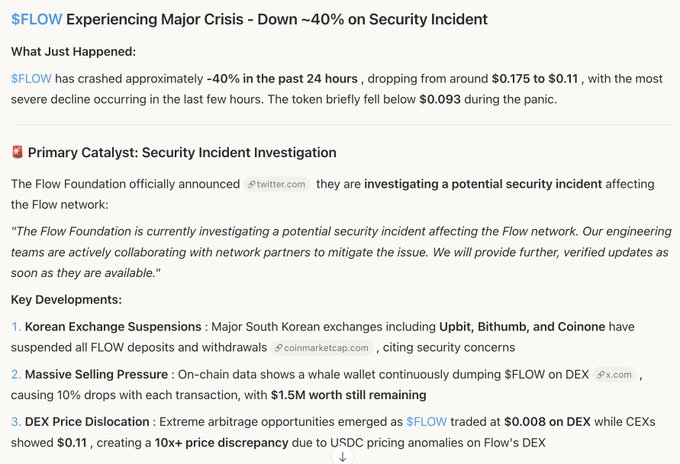Click the 'Key Developments:' heading
This screenshot has height=464, width=680.
66,299
